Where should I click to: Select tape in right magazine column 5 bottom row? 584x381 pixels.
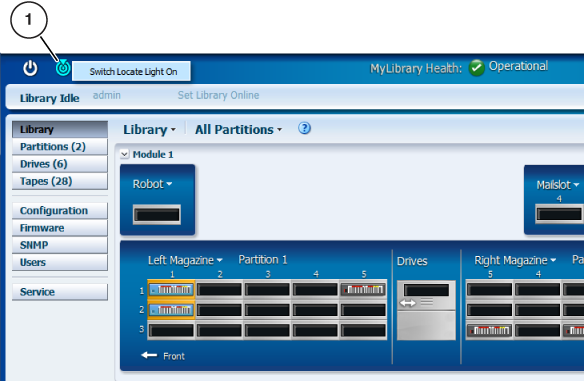[x=490, y=330]
